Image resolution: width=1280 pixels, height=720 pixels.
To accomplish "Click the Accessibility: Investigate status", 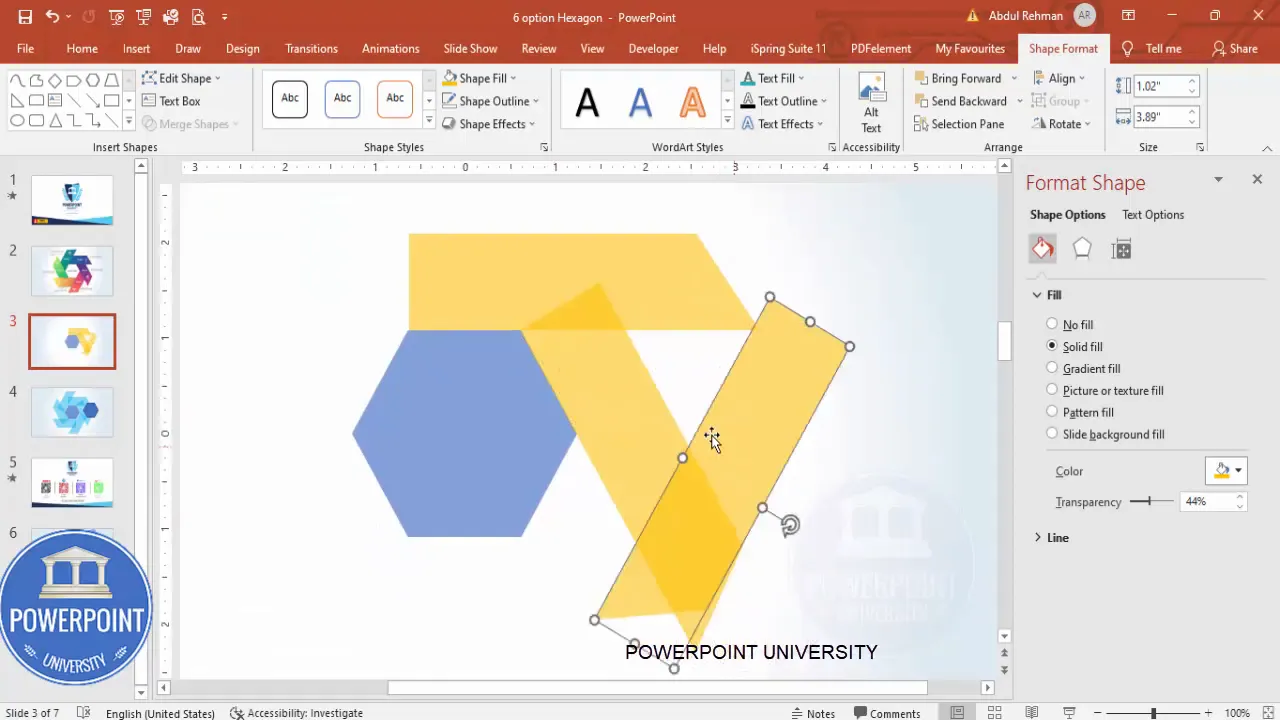I will [x=296, y=713].
